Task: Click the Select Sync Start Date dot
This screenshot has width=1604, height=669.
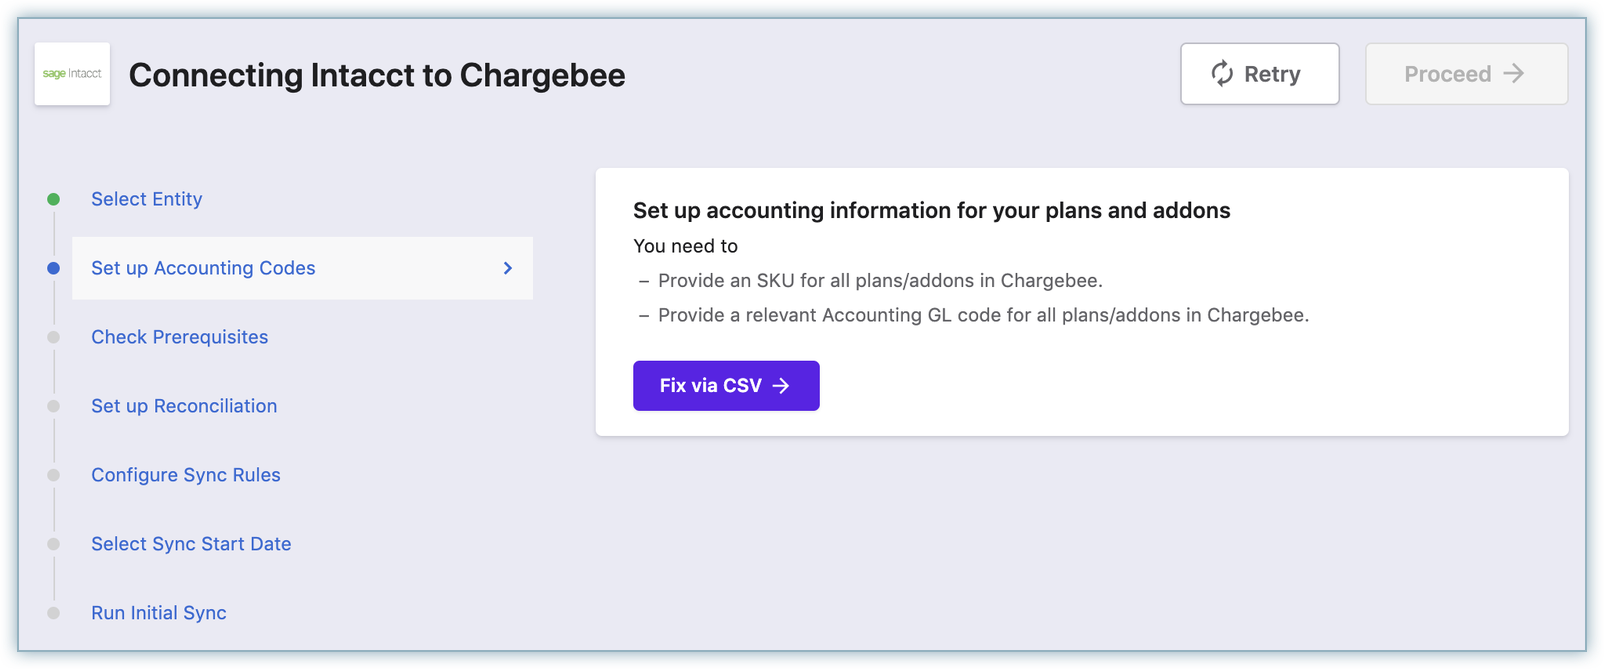Action: (54, 544)
